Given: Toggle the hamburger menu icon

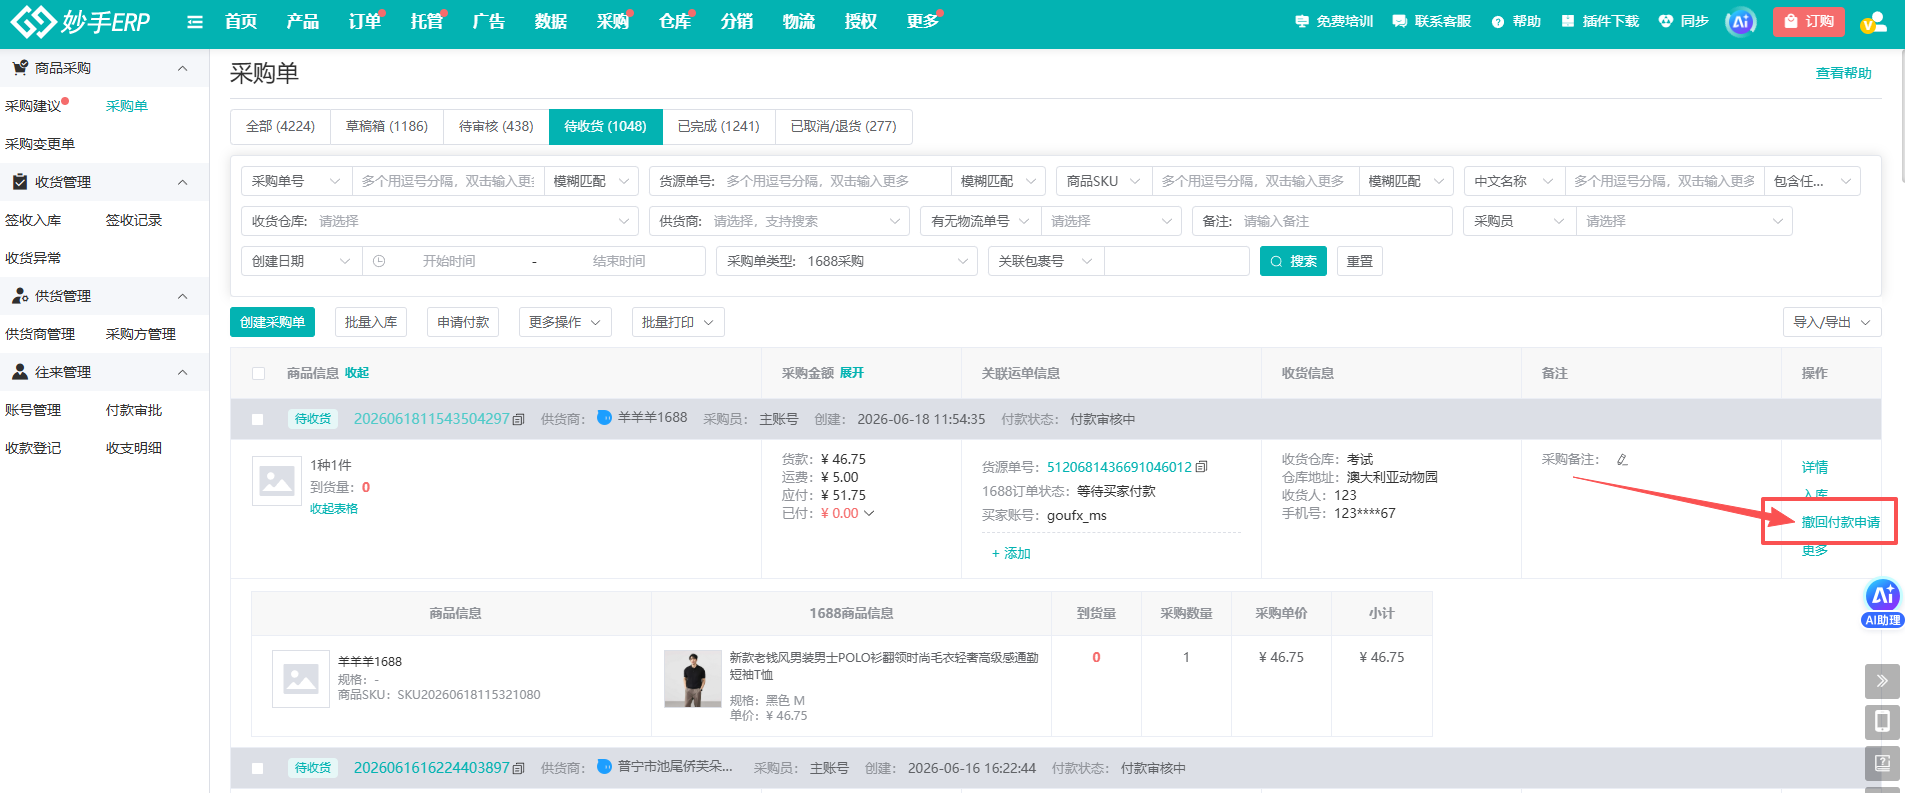Looking at the screenshot, I should coord(195,22).
